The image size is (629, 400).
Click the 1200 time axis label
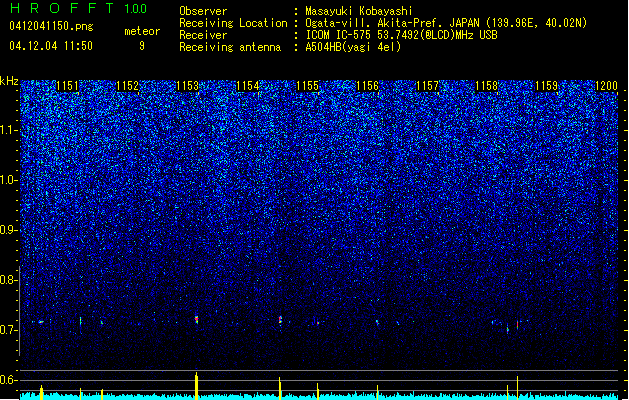[x=607, y=86]
